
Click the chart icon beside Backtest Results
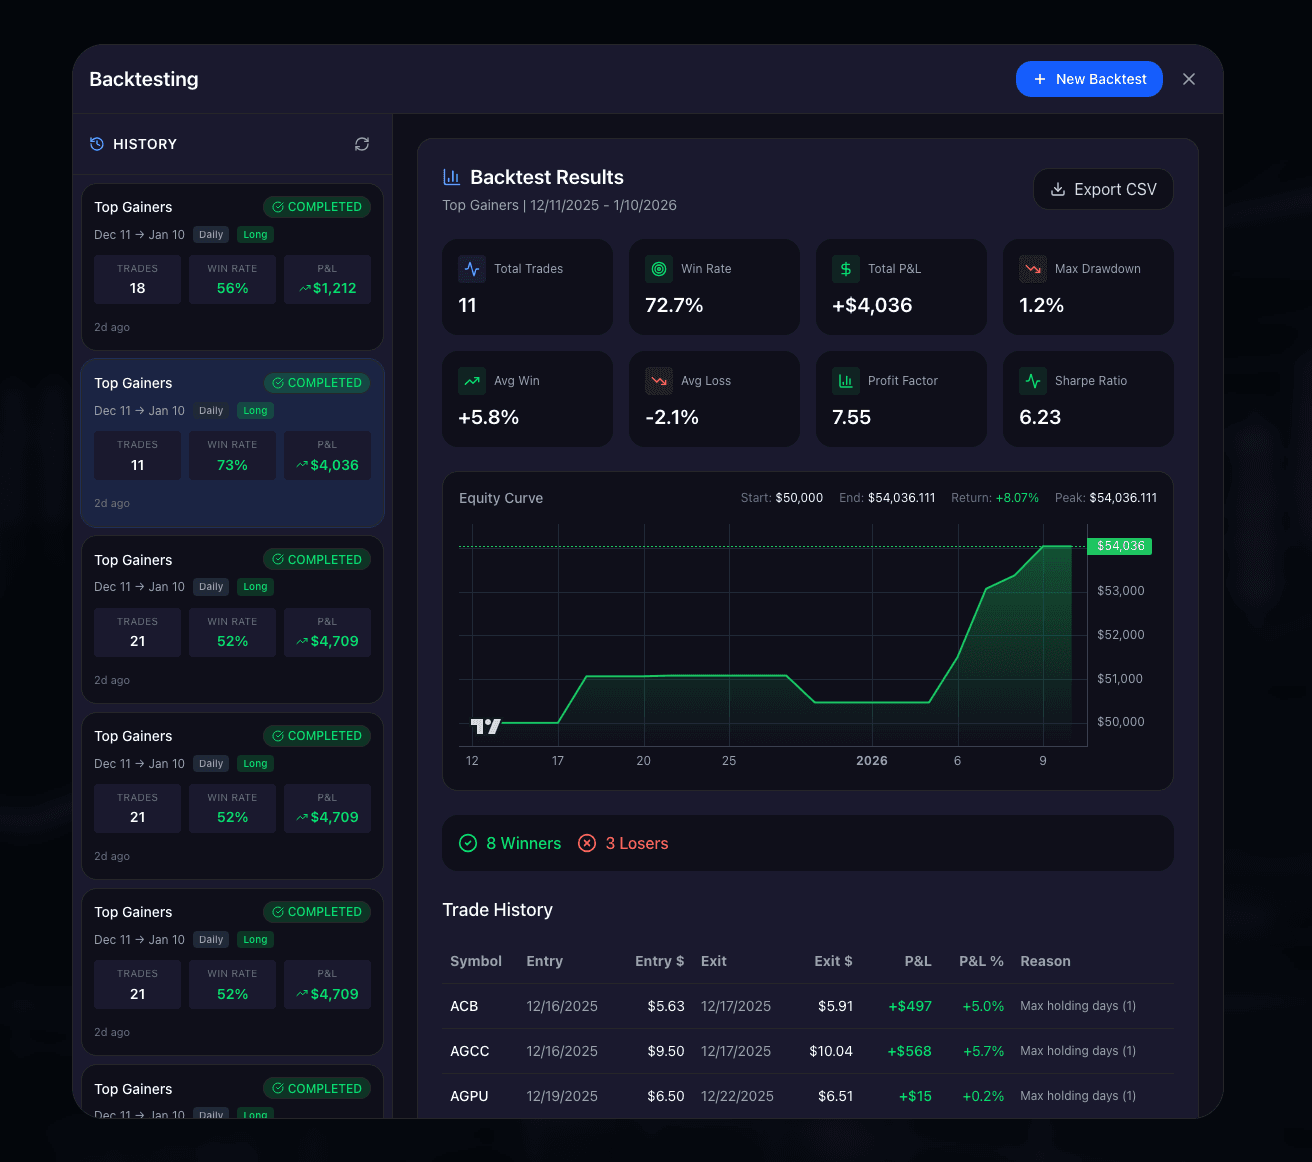451,176
